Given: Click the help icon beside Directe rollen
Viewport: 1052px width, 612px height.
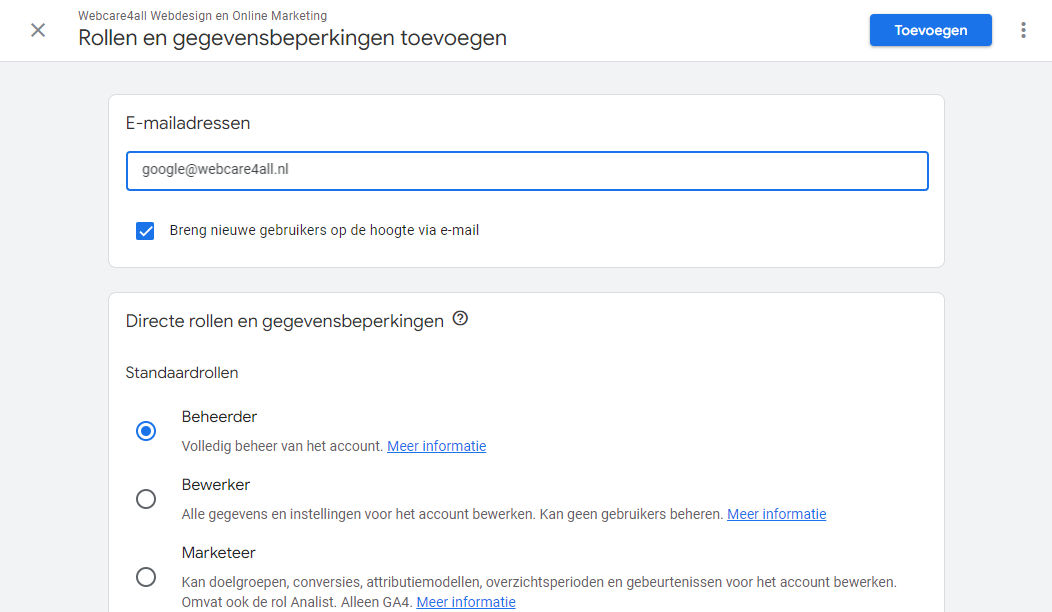Looking at the screenshot, I should [x=460, y=317].
